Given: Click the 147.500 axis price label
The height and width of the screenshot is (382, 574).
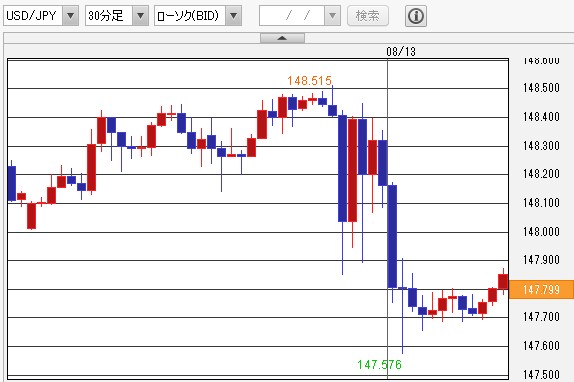Looking at the screenshot, I should (x=541, y=375).
